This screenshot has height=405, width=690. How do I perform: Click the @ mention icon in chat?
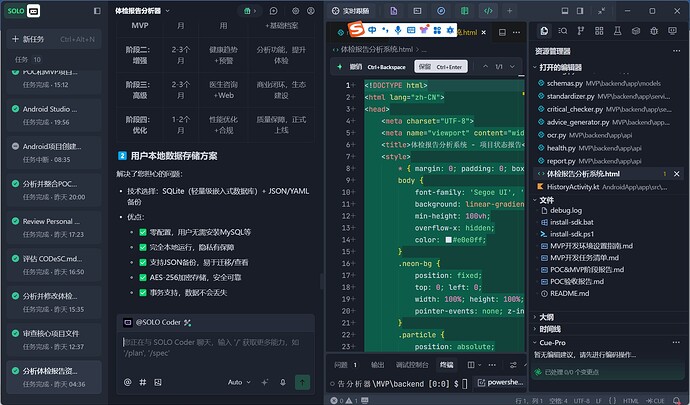tap(128, 383)
